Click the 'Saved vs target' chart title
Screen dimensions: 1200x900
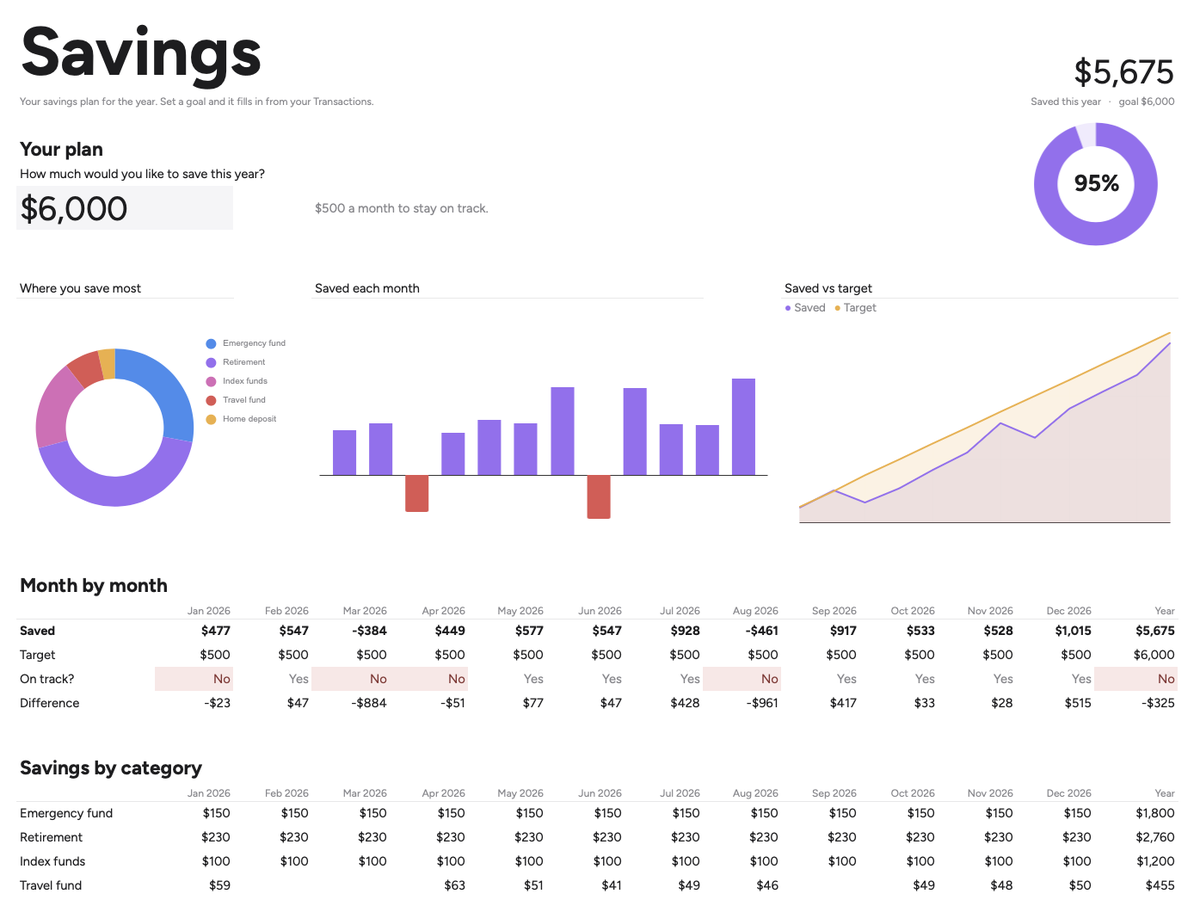828,288
